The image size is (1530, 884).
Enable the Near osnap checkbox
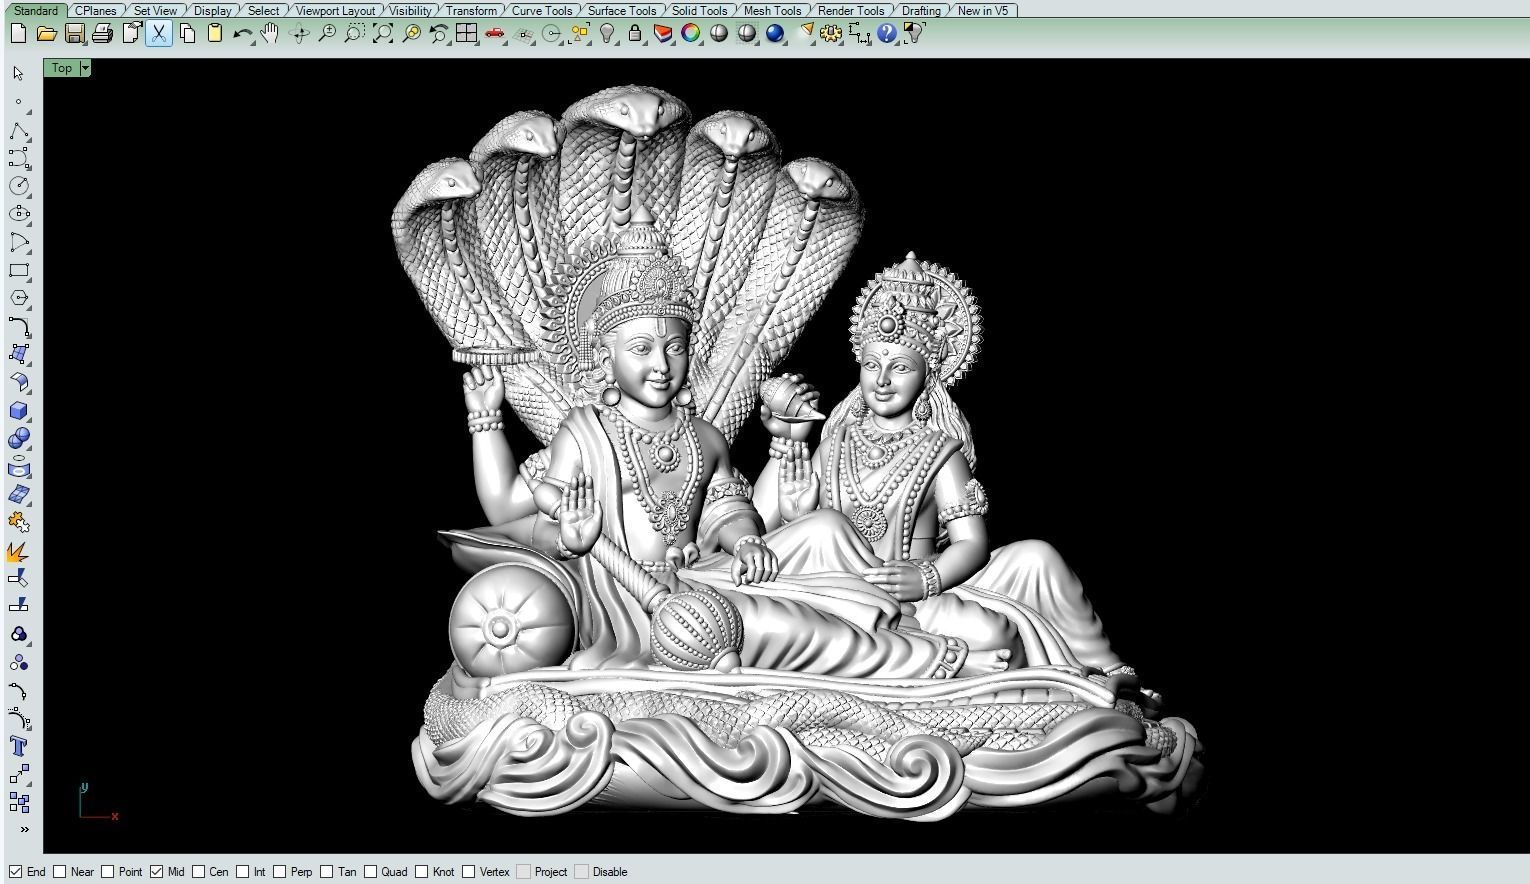(60, 871)
